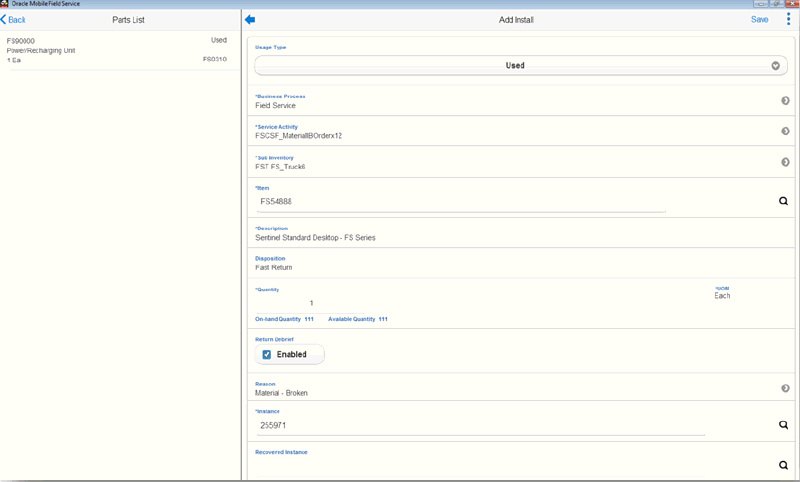Open the Usage Type dropdown
This screenshot has height=482, width=800.
(x=520, y=66)
